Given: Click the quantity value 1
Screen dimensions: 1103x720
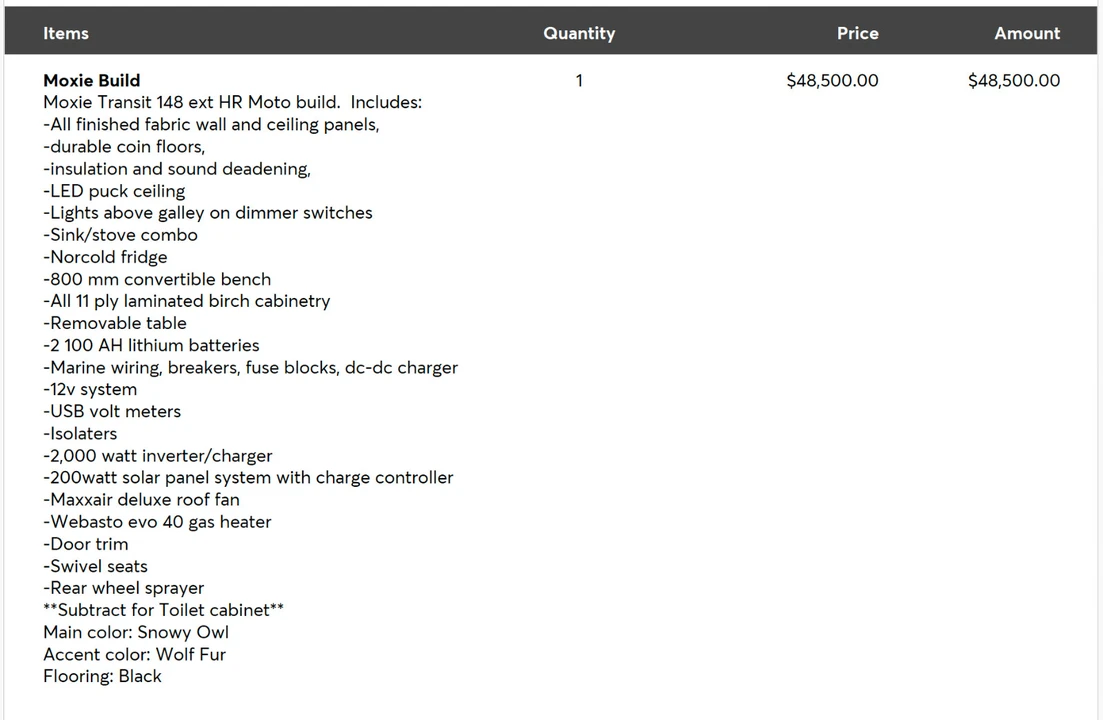Looking at the screenshot, I should (579, 80).
